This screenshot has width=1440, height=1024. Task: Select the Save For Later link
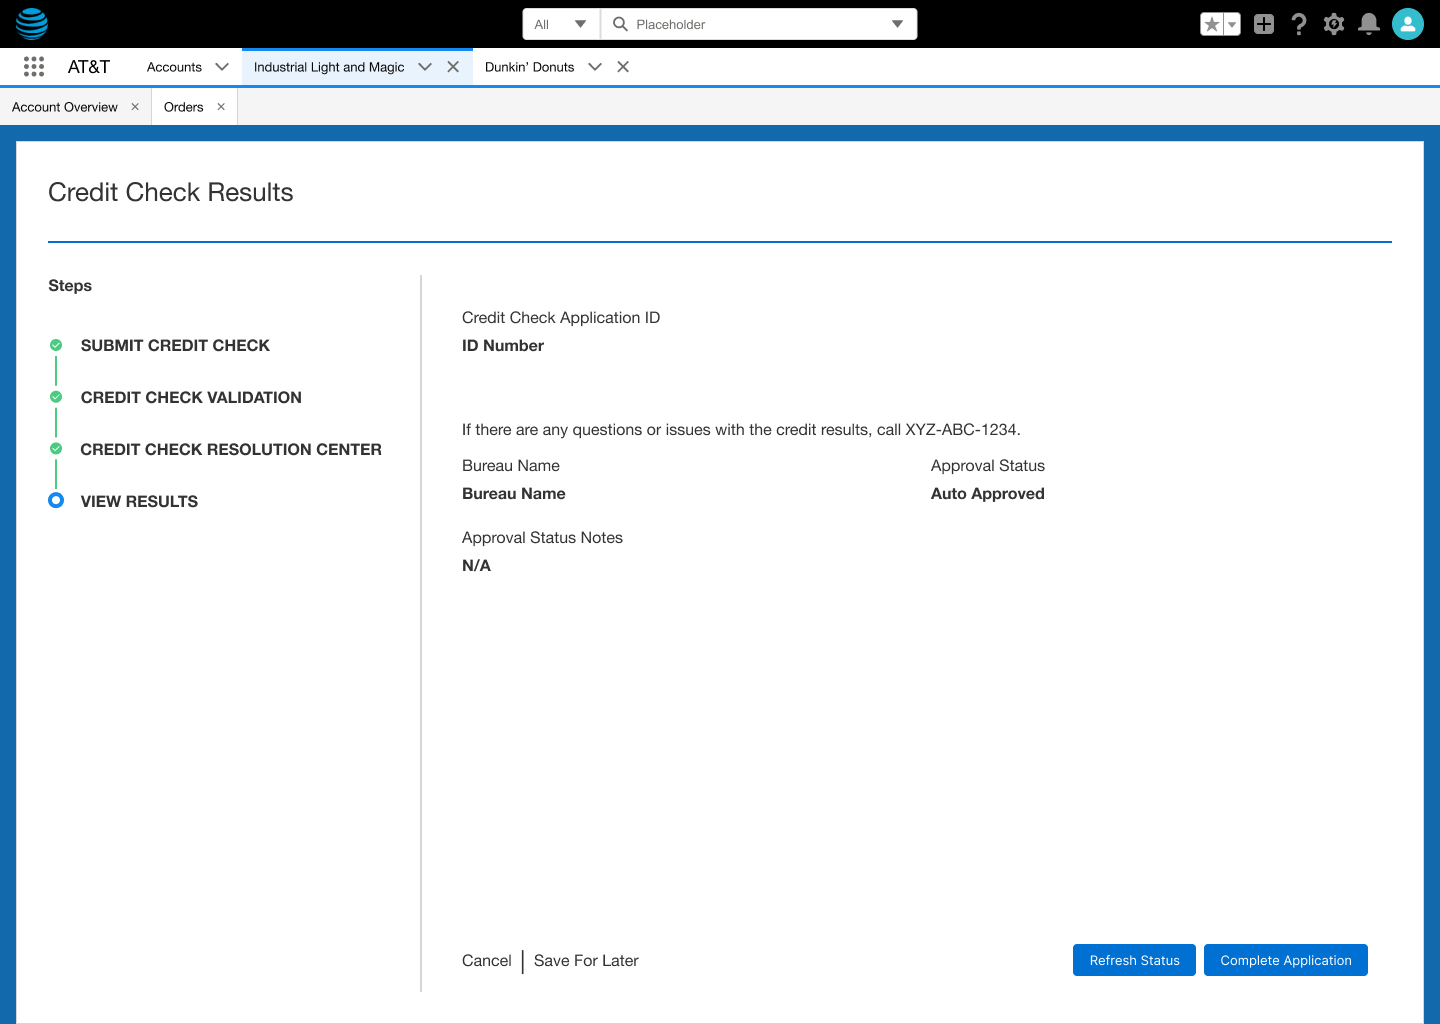point(586,960)
